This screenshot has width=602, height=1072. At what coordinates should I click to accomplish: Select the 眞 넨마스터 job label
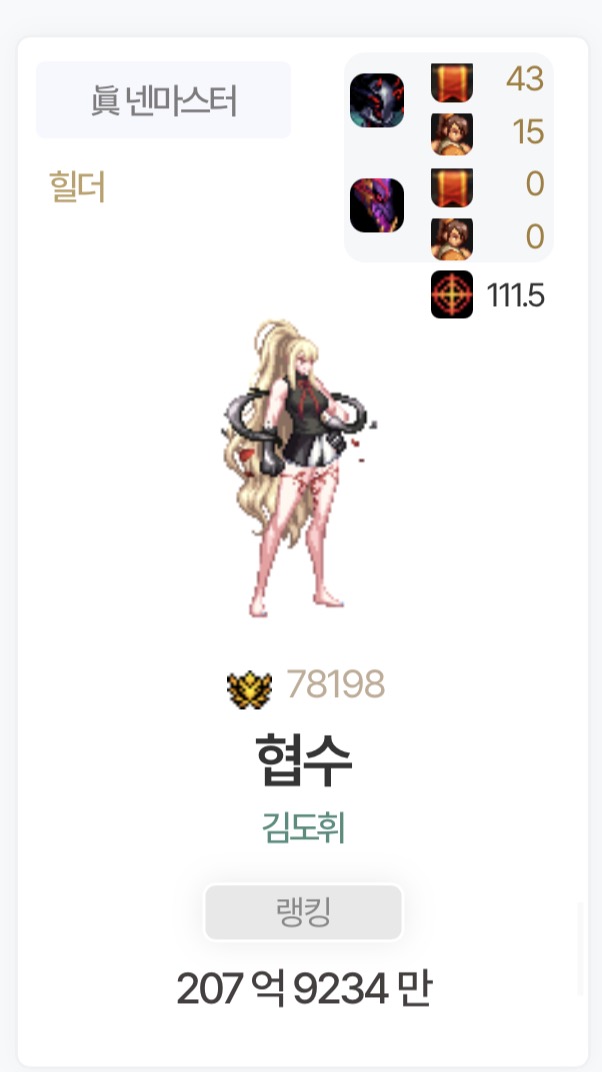pos(163,100)
